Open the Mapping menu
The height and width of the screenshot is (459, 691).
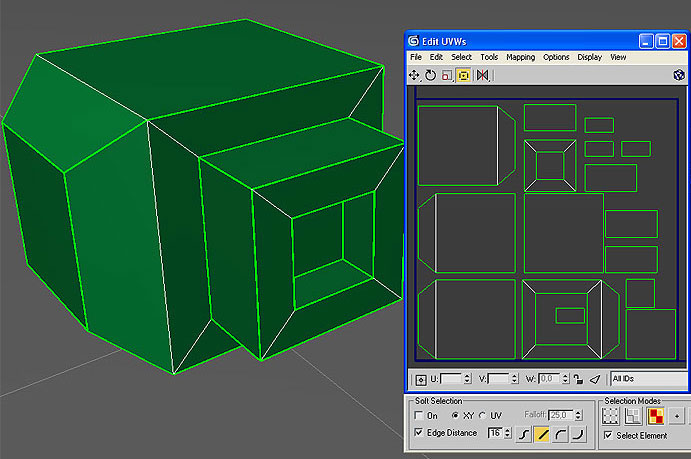tap(520, 57)
